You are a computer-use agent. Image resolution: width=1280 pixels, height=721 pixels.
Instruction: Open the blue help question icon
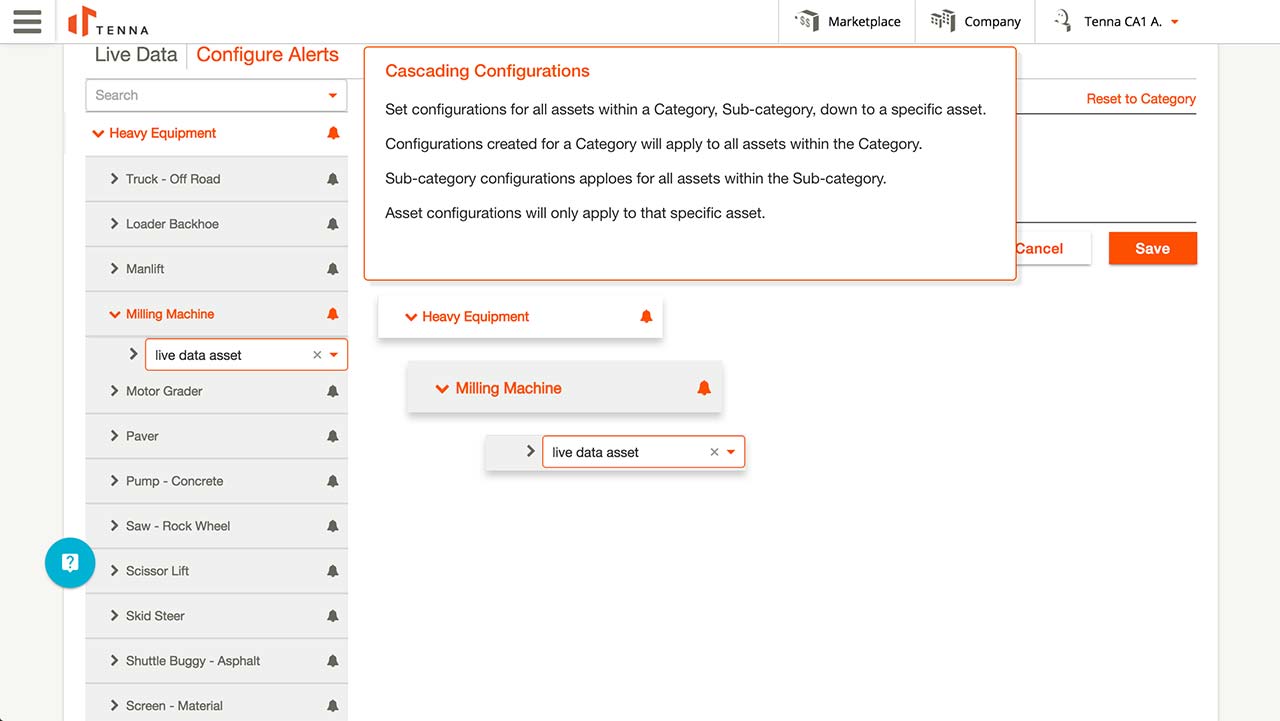click(x=70, y=563)
